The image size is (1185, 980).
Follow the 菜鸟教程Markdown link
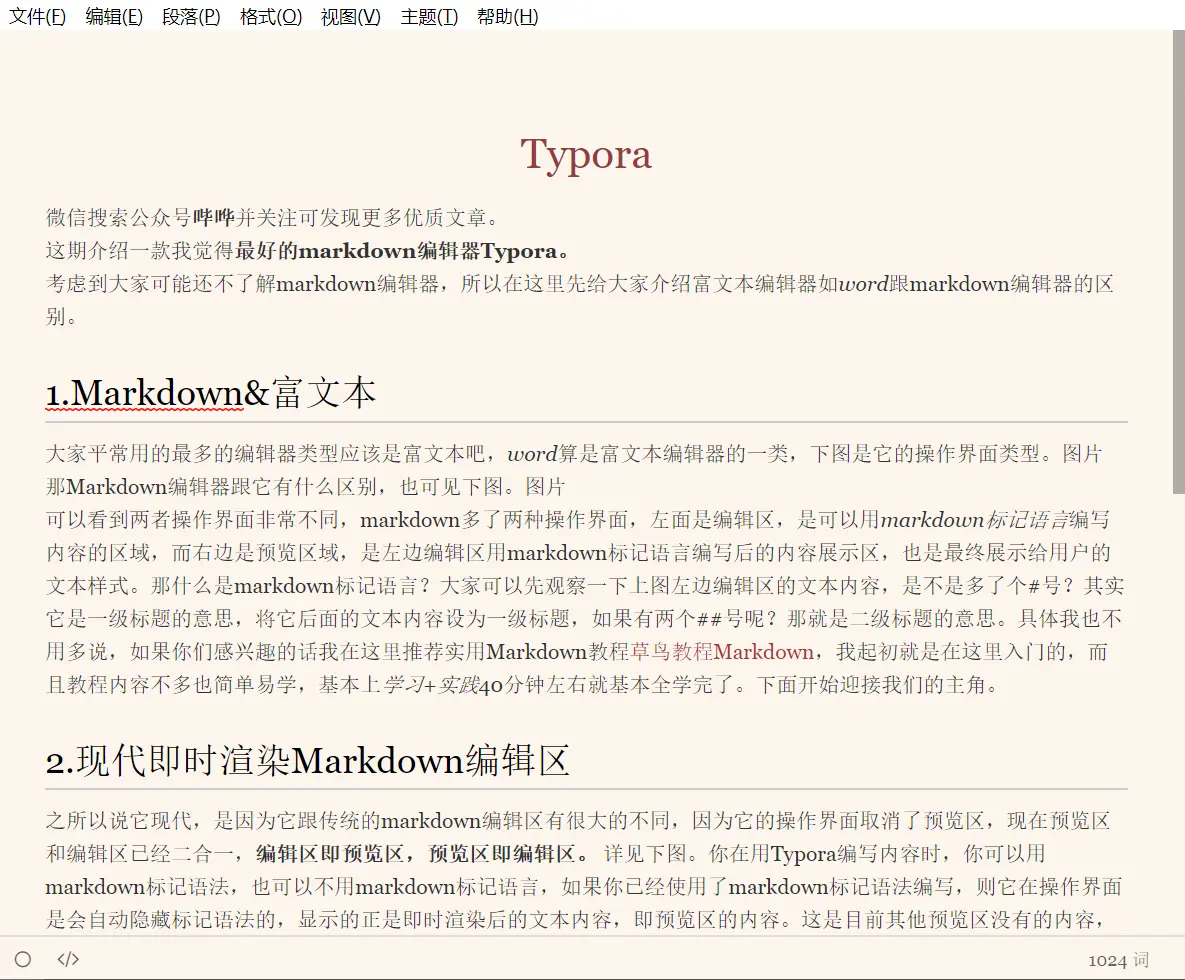(722, 651)
